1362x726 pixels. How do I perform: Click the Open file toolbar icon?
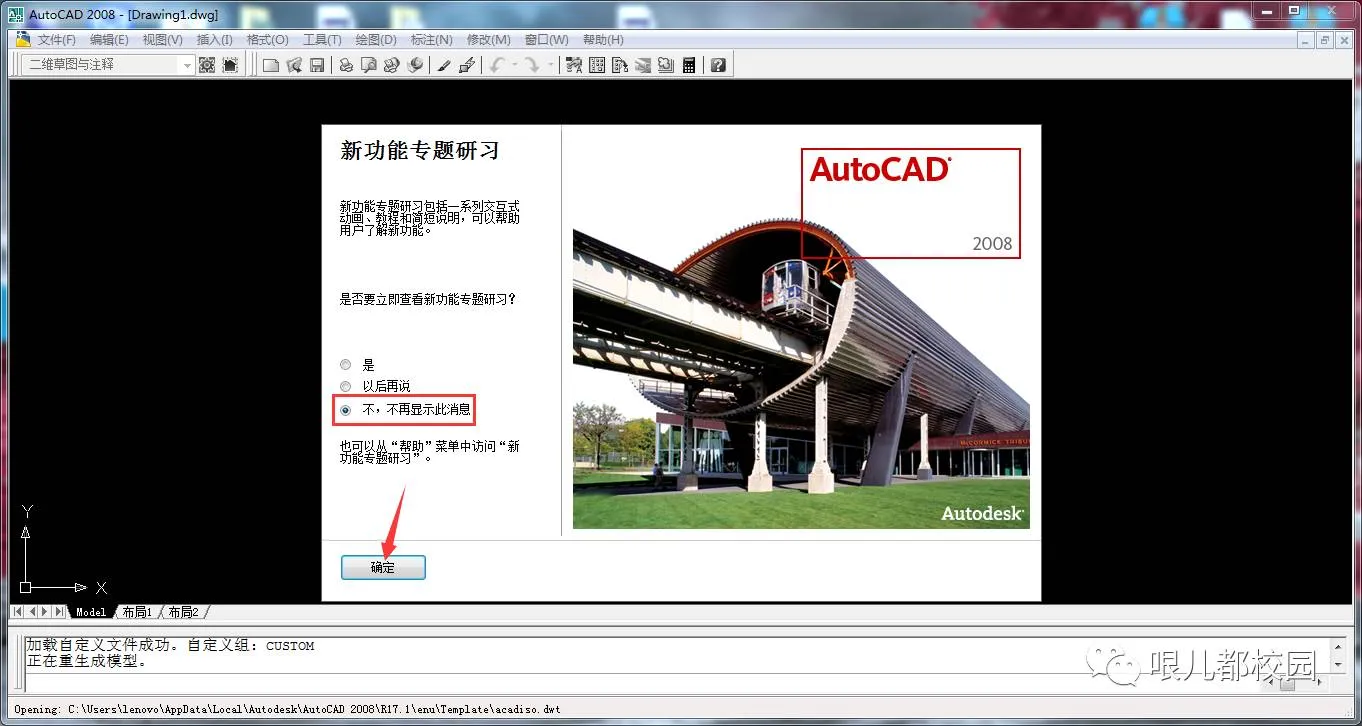(x=294, y=65)
